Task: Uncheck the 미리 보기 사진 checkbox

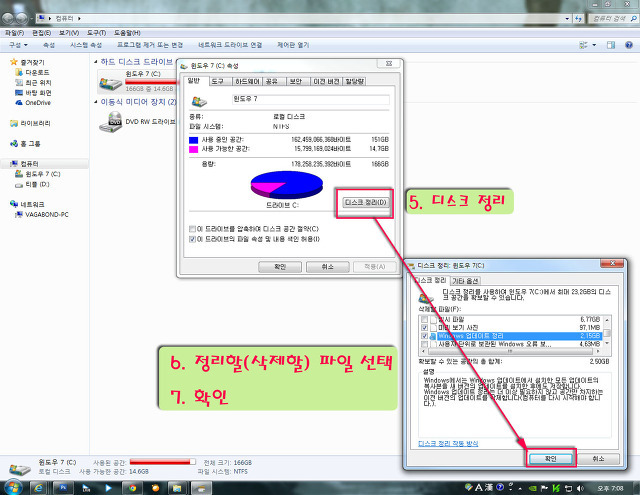Action: click(x=424, y=328)
